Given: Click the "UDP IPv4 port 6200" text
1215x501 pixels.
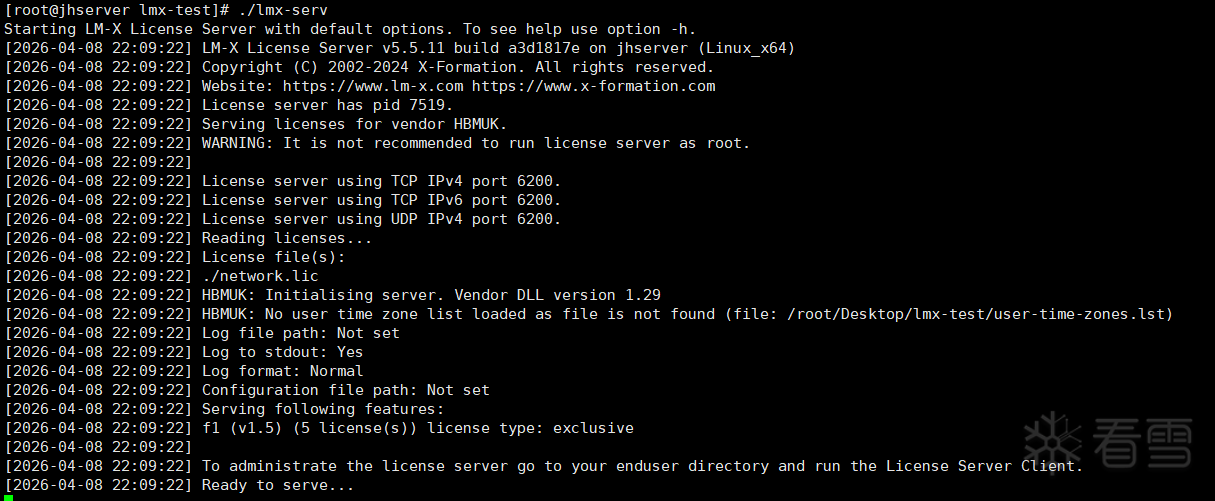Looking at the screenshot, I should pos(472,219).
